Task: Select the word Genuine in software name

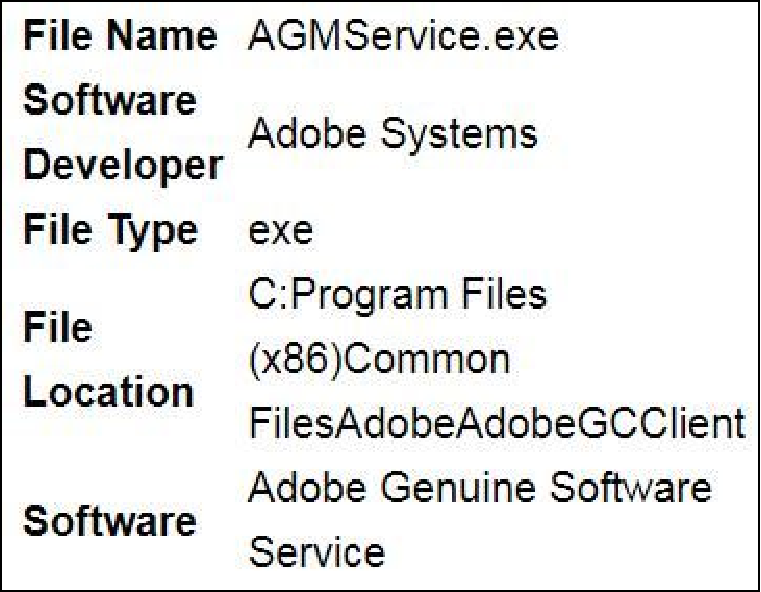Action: (x=458, y=488)
